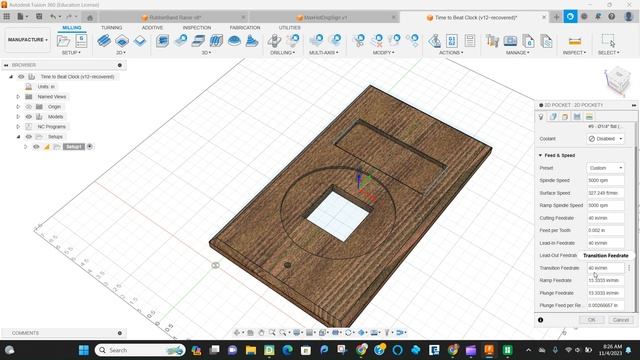Open the 2D Pocket Passes tab icon

[x=577, y=117]
